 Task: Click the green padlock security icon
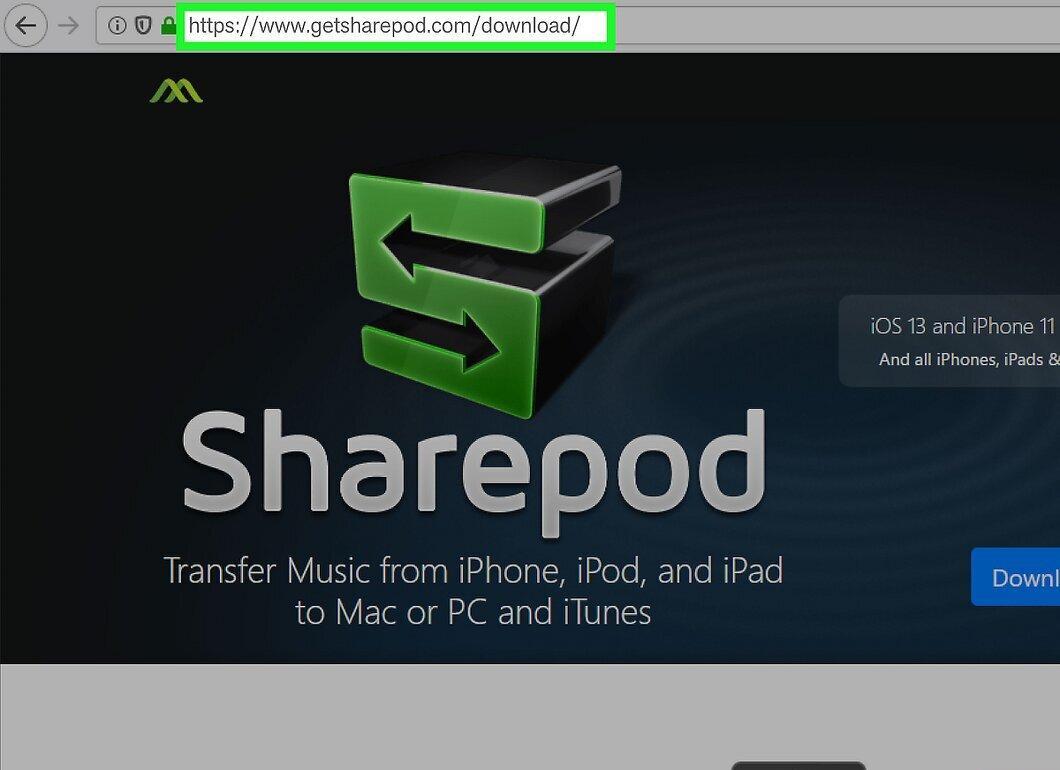168,26
